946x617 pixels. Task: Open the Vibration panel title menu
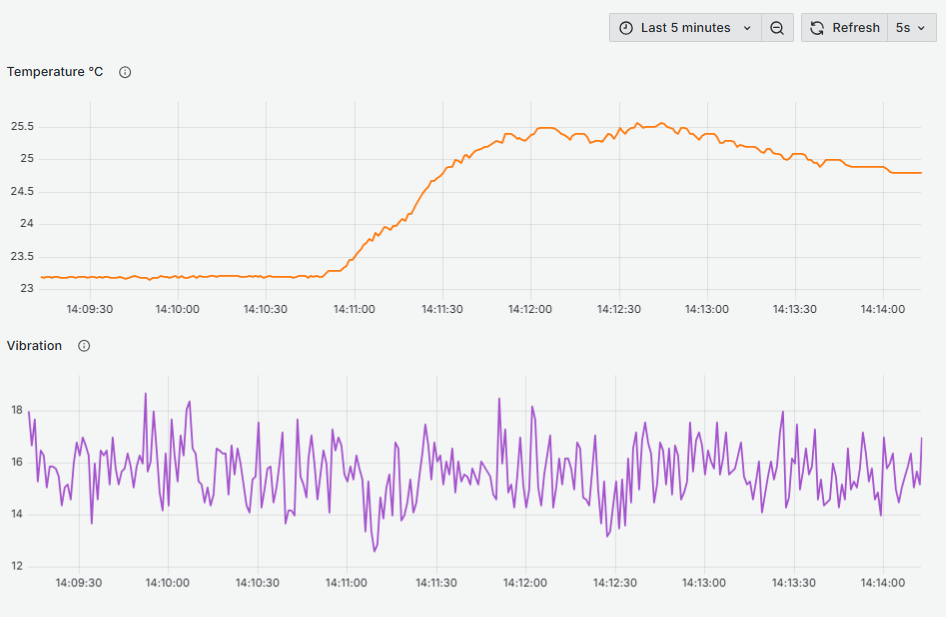pyautogui.click(x=35, y=346)
